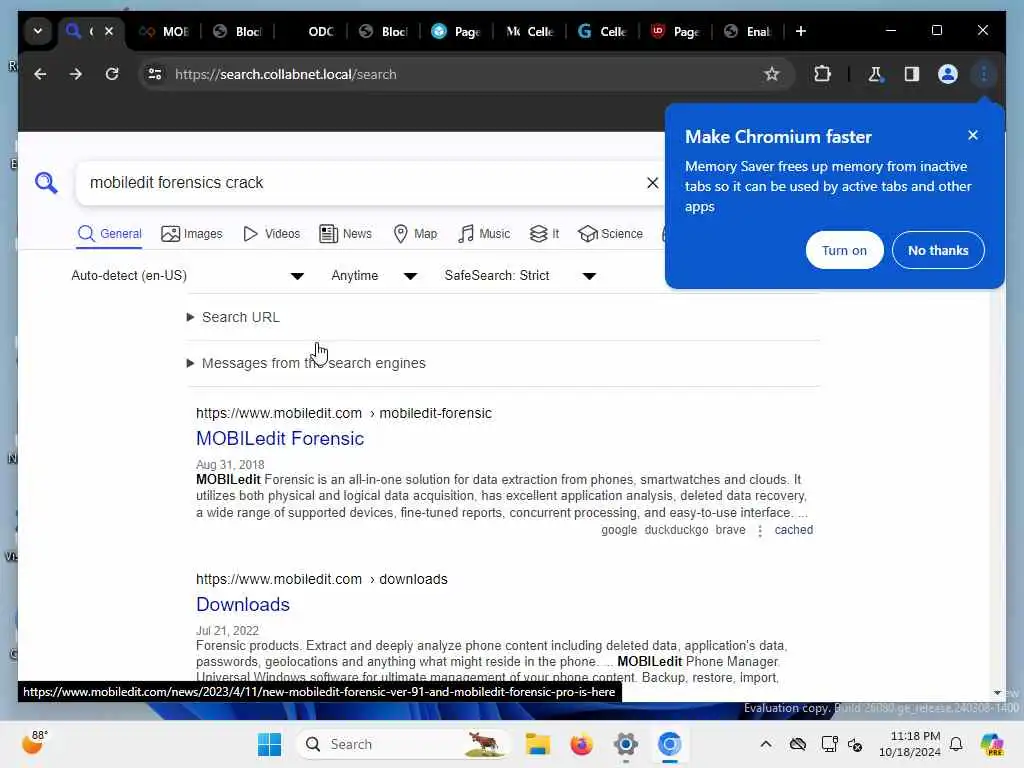Close the Make Chromium faster popup

[972, 135]
